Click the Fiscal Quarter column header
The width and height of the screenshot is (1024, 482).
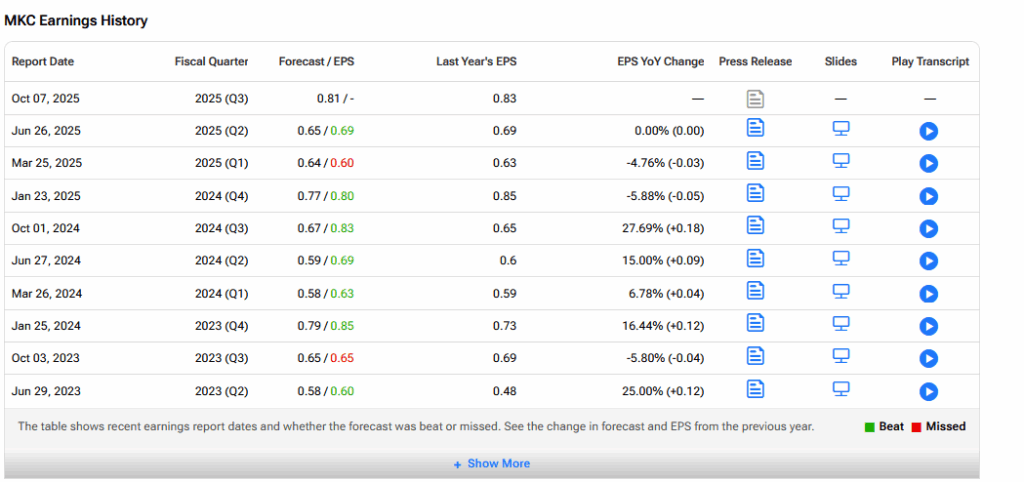[x=211, y=62]
